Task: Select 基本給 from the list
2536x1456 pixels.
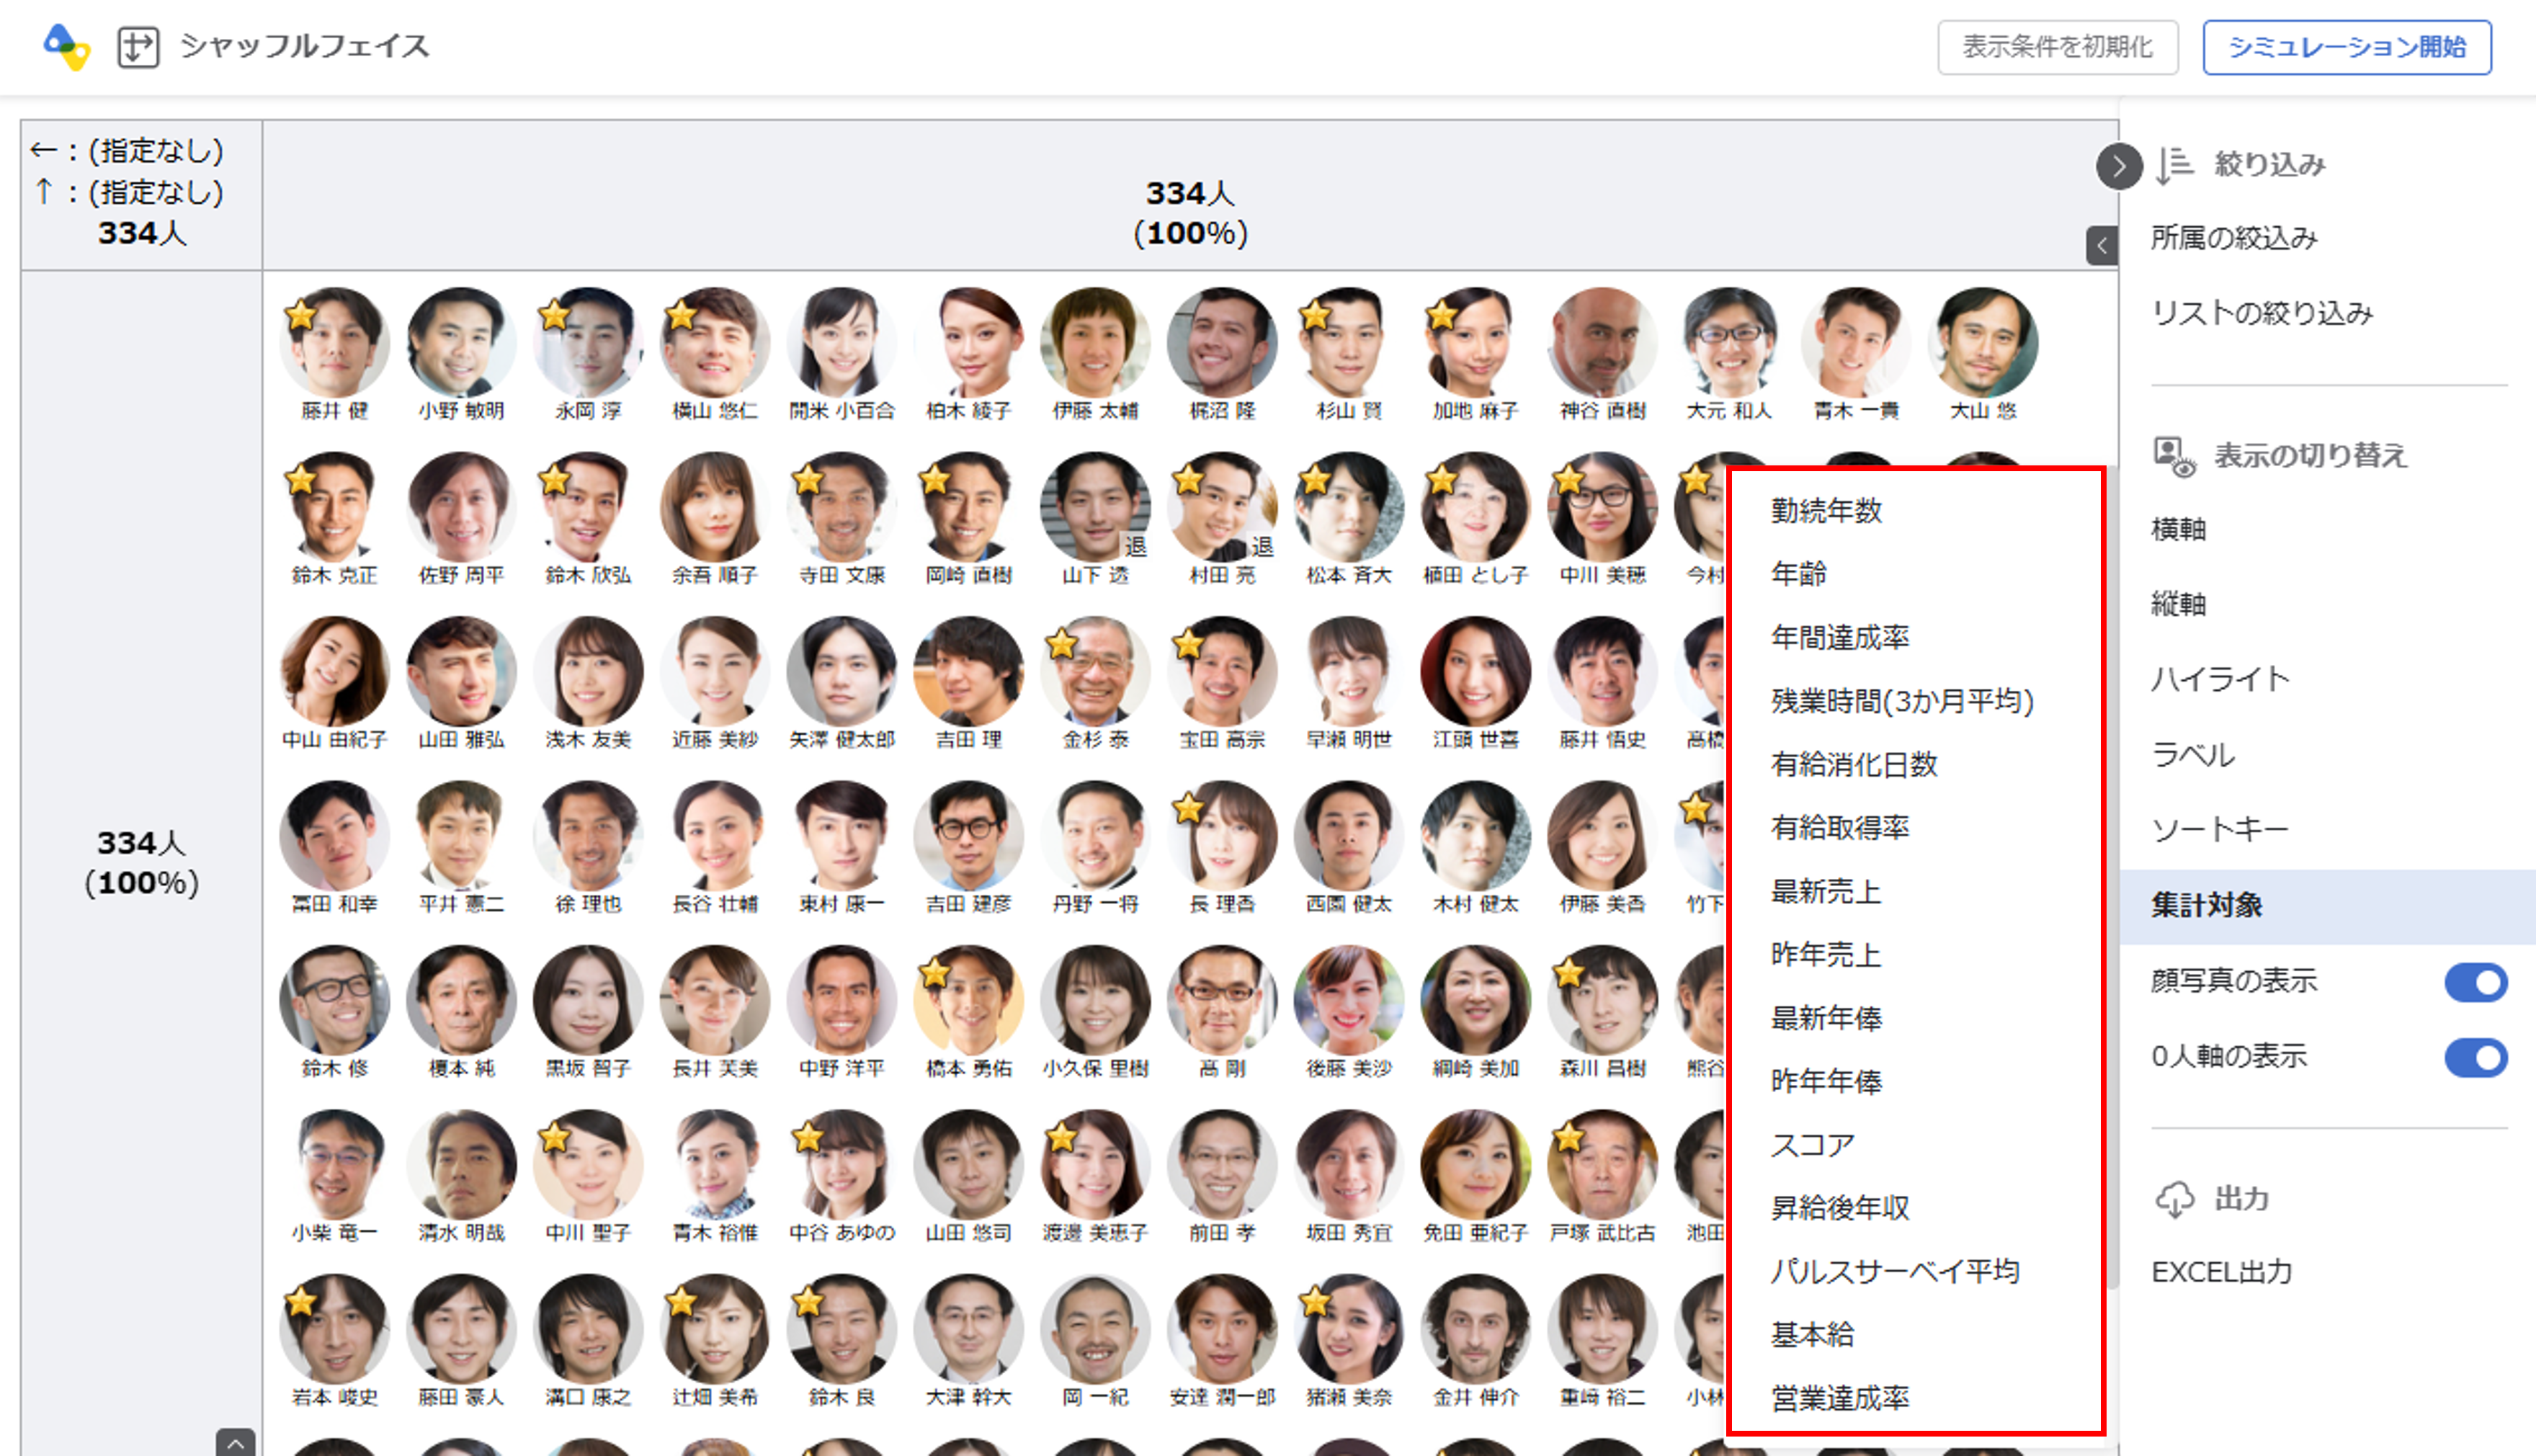Action: coord(1812,1335)
